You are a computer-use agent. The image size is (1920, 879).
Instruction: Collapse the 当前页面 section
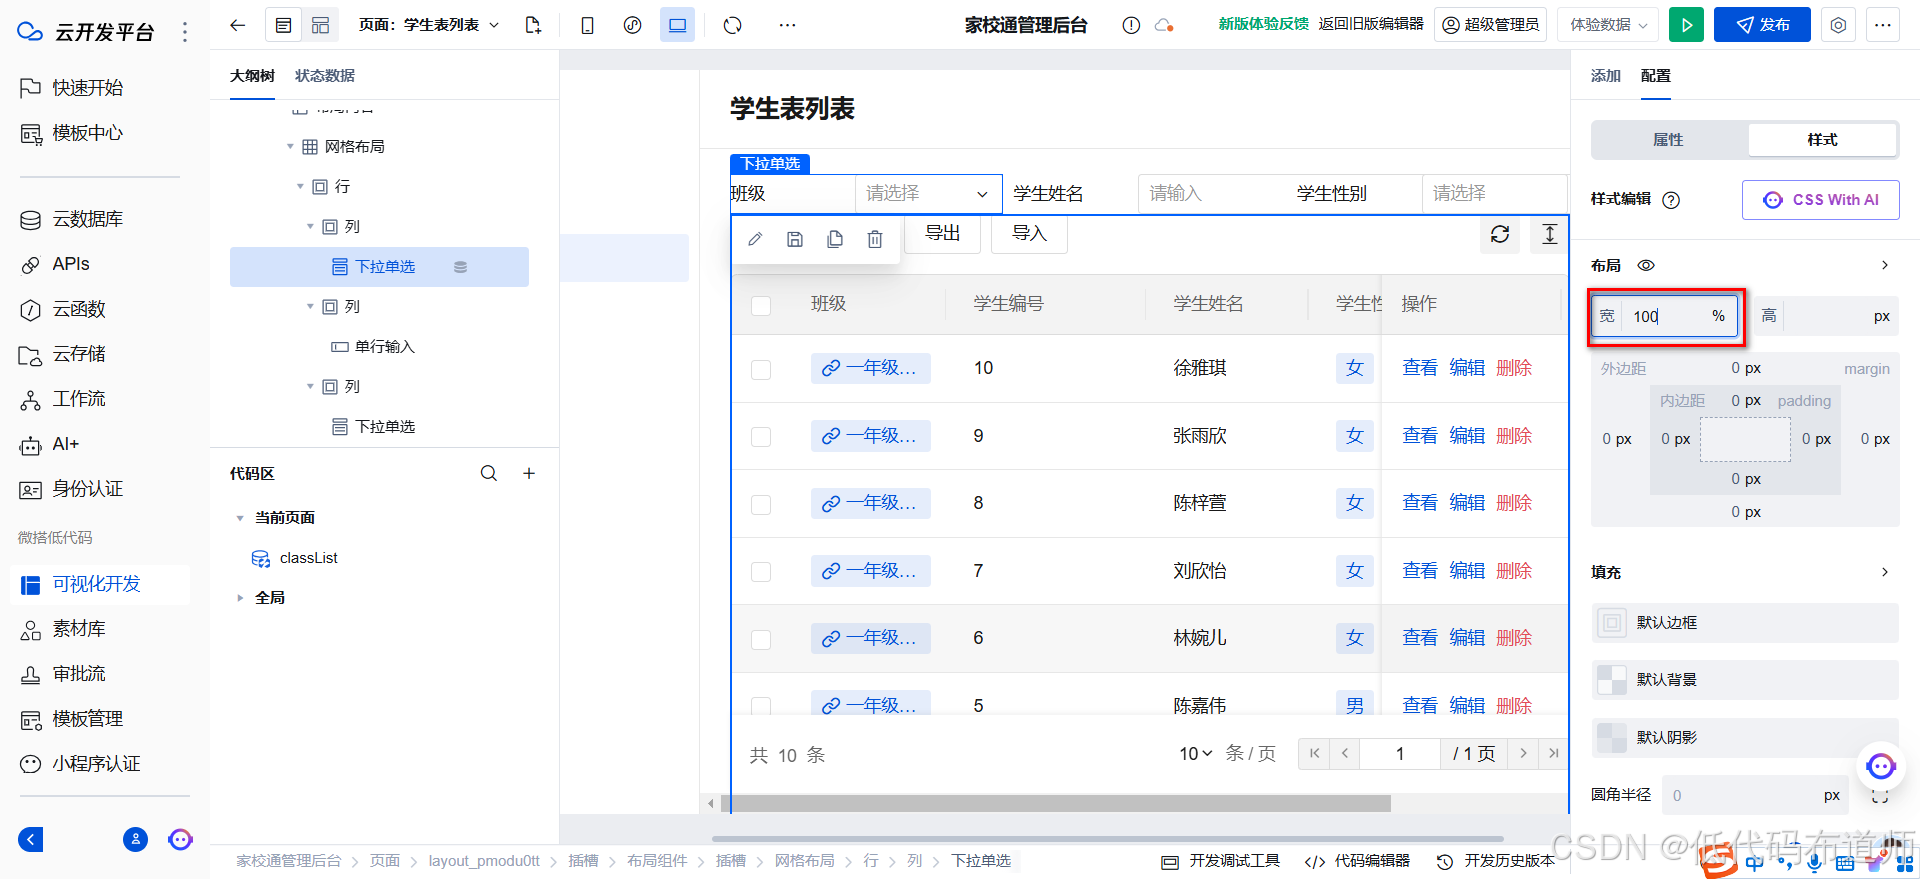click(x=240, y=518)
